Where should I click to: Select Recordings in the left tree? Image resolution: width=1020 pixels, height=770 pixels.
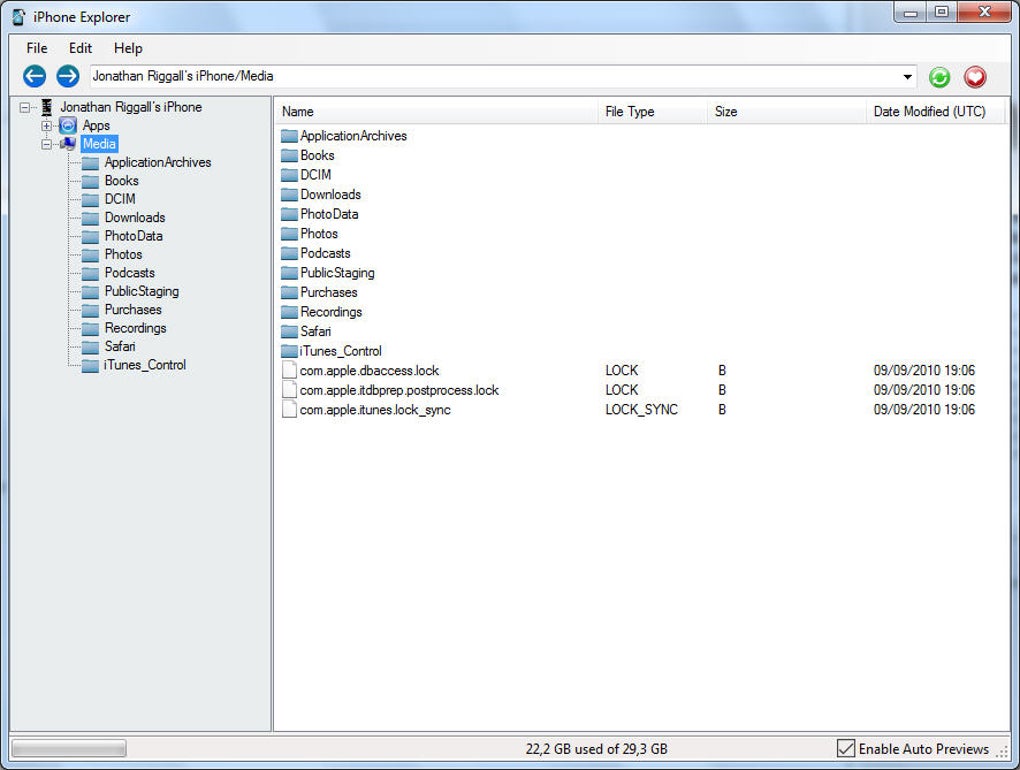(135, 328)
